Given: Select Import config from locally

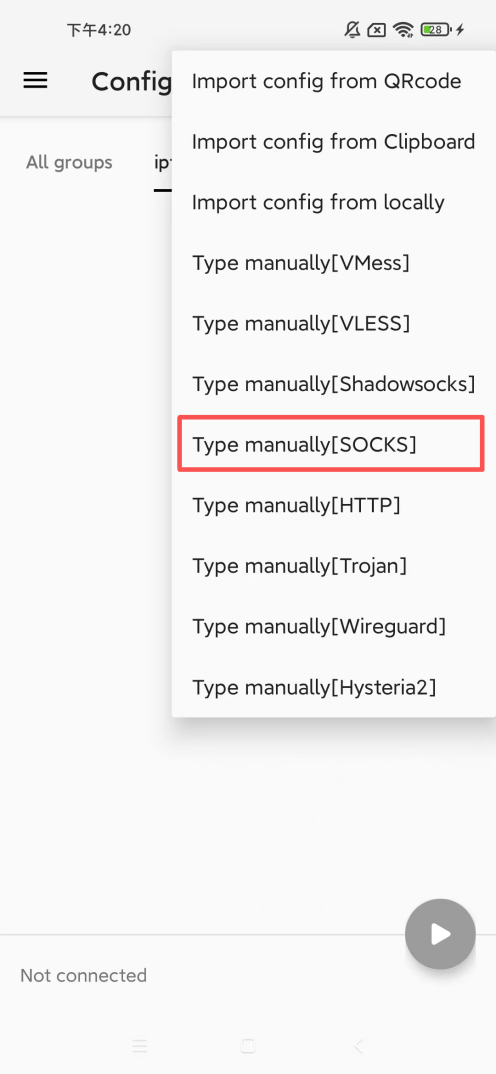Looking at the screenshot, I should click(334, 202).
